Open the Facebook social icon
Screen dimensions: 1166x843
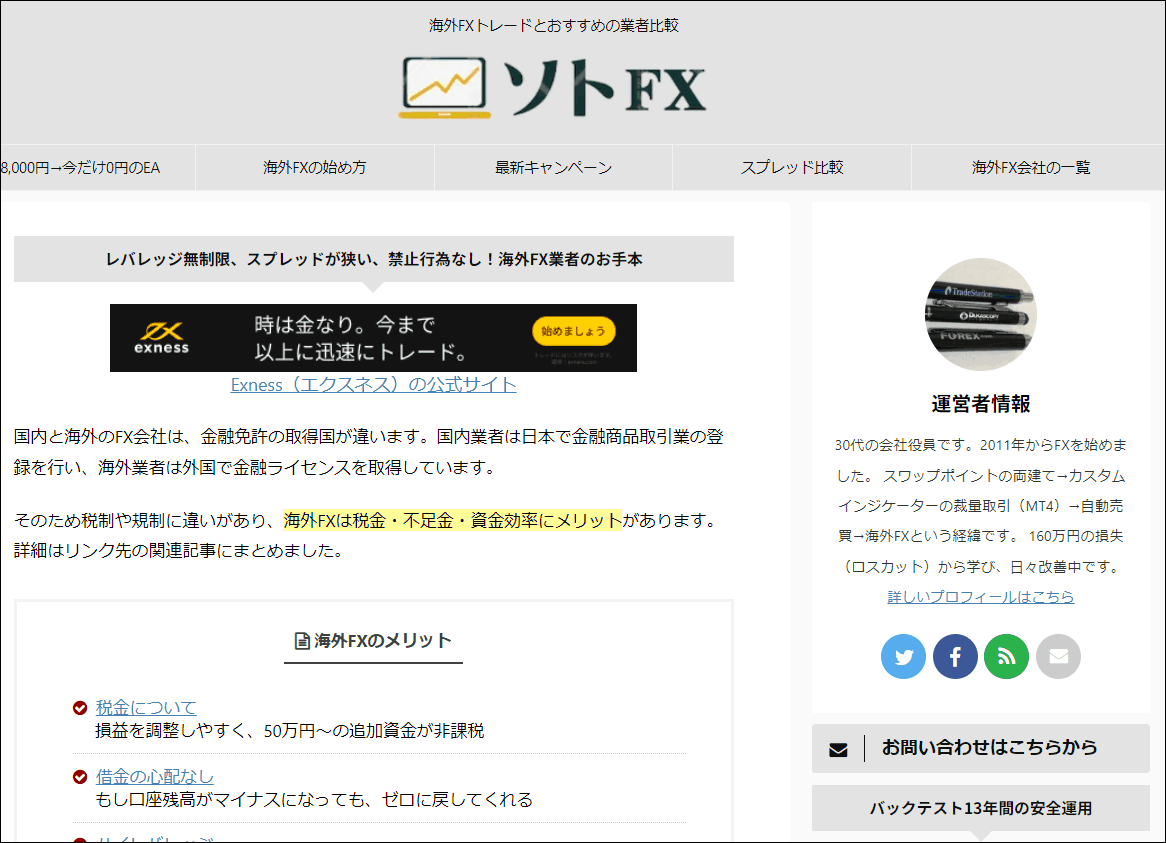tap(955, 657)
